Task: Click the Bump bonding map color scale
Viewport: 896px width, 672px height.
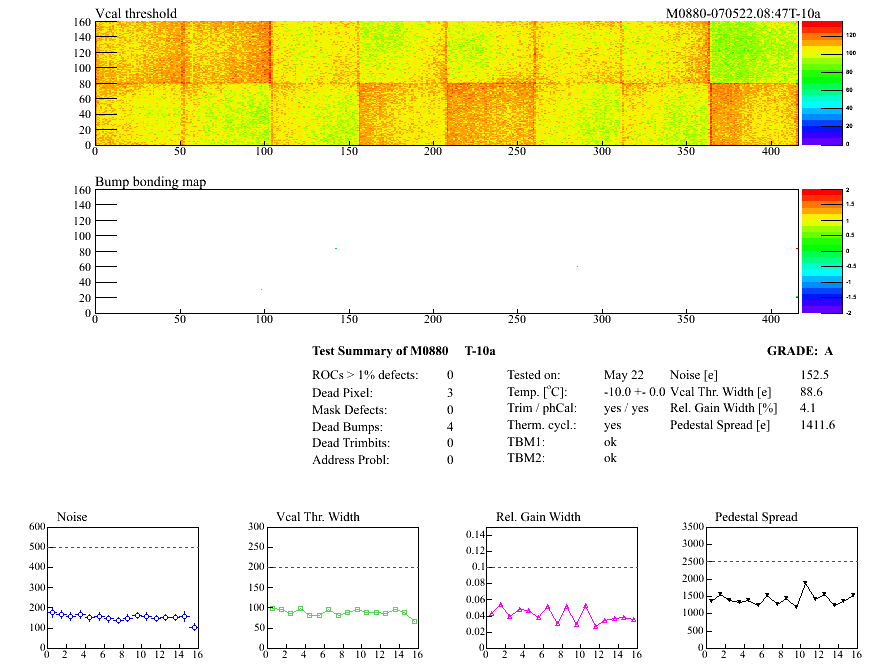Action: pos(813,250)
